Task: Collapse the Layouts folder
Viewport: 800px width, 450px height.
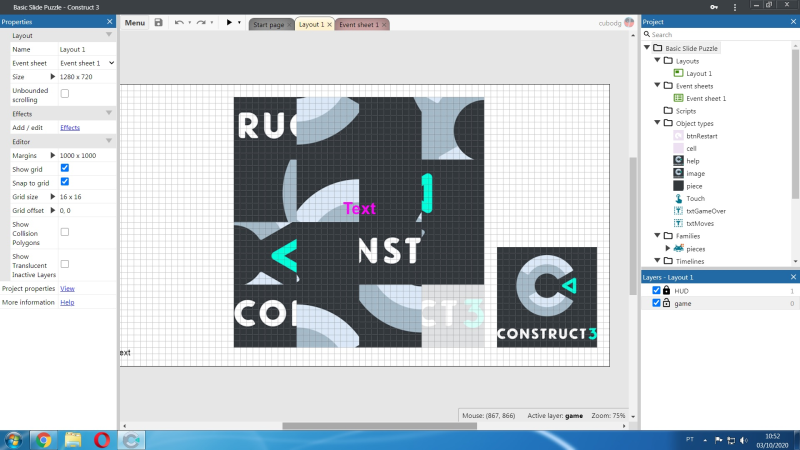Action: coord(658,60)
